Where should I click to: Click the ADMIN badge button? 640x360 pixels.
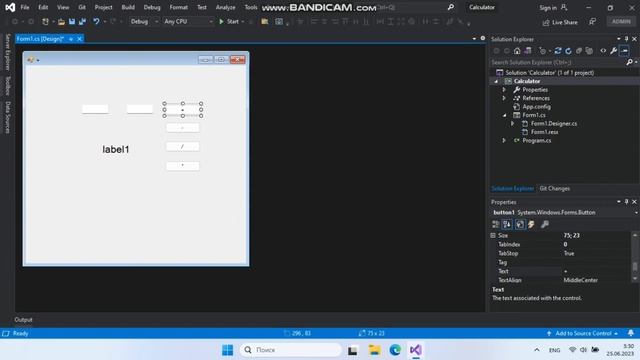coord(621,21)
